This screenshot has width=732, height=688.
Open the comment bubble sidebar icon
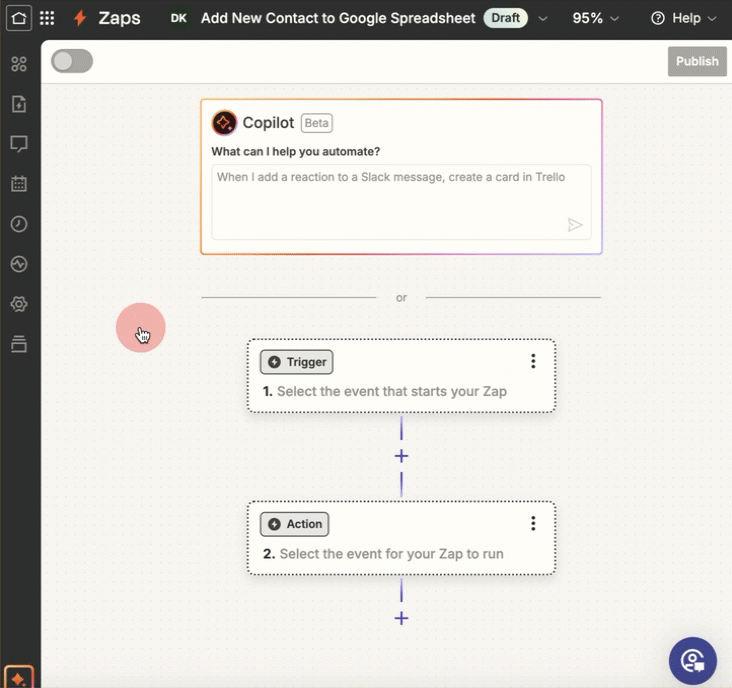[x=19, y=144]
